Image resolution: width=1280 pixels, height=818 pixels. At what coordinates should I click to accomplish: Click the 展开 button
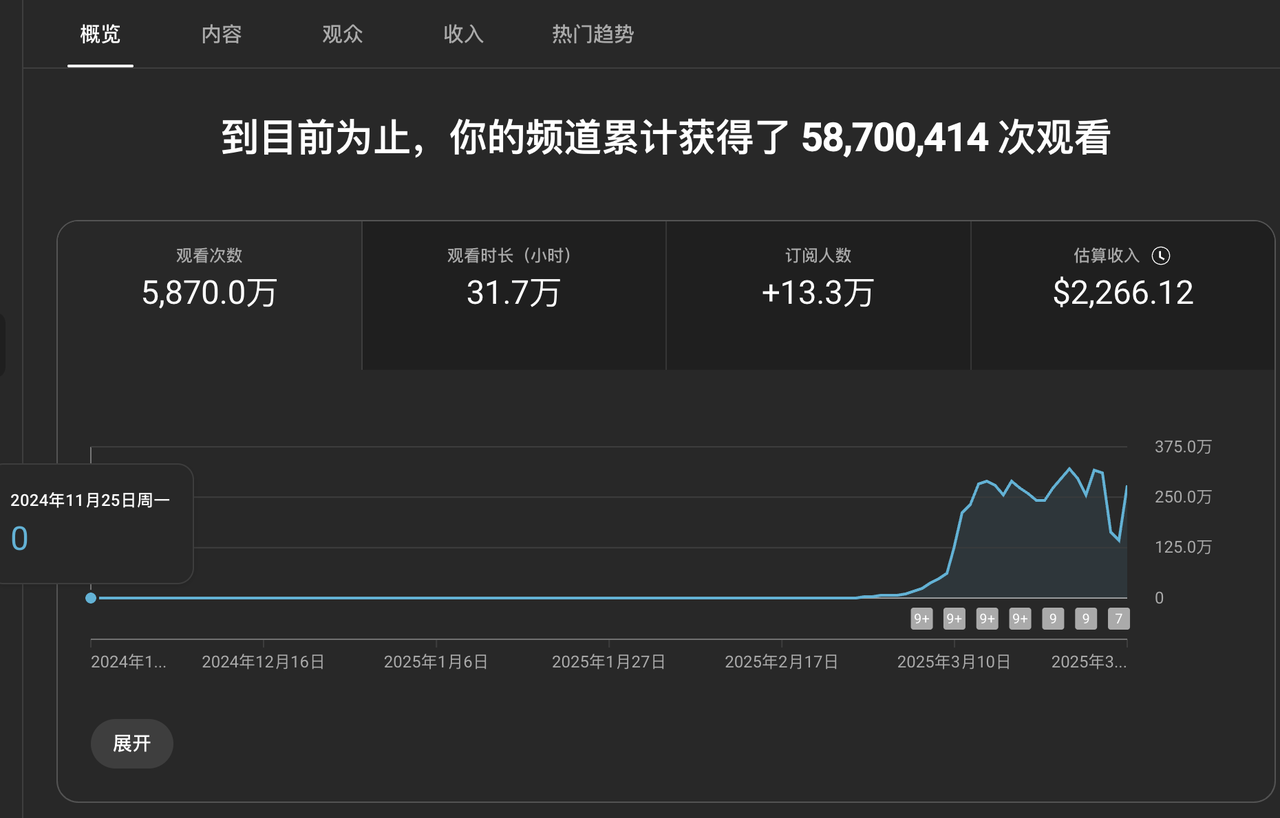pos(132,744)
